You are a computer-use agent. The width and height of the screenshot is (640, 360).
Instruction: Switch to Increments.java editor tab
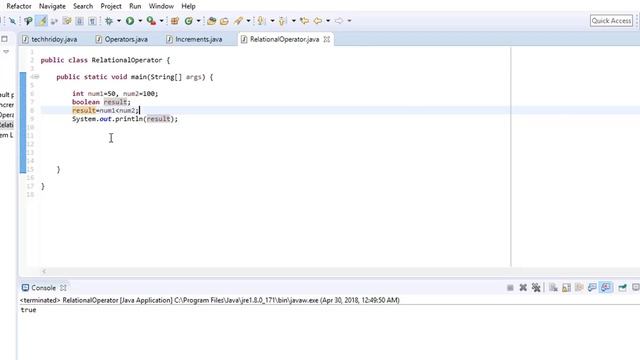tap(194, 40)
